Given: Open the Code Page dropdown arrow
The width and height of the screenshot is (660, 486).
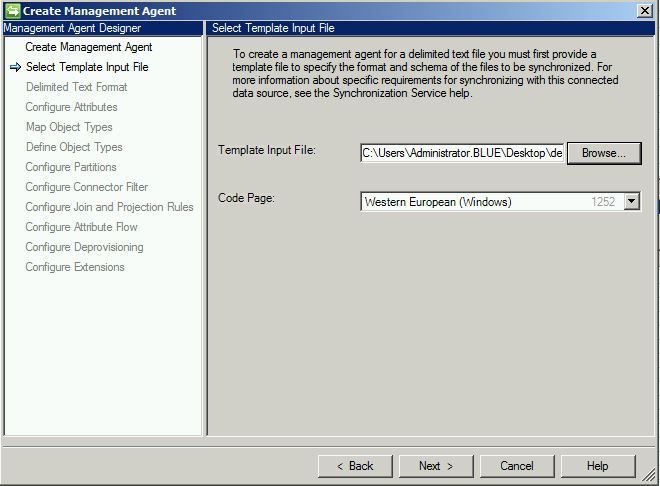Looking at the screenshot, I should click(631, 202).
